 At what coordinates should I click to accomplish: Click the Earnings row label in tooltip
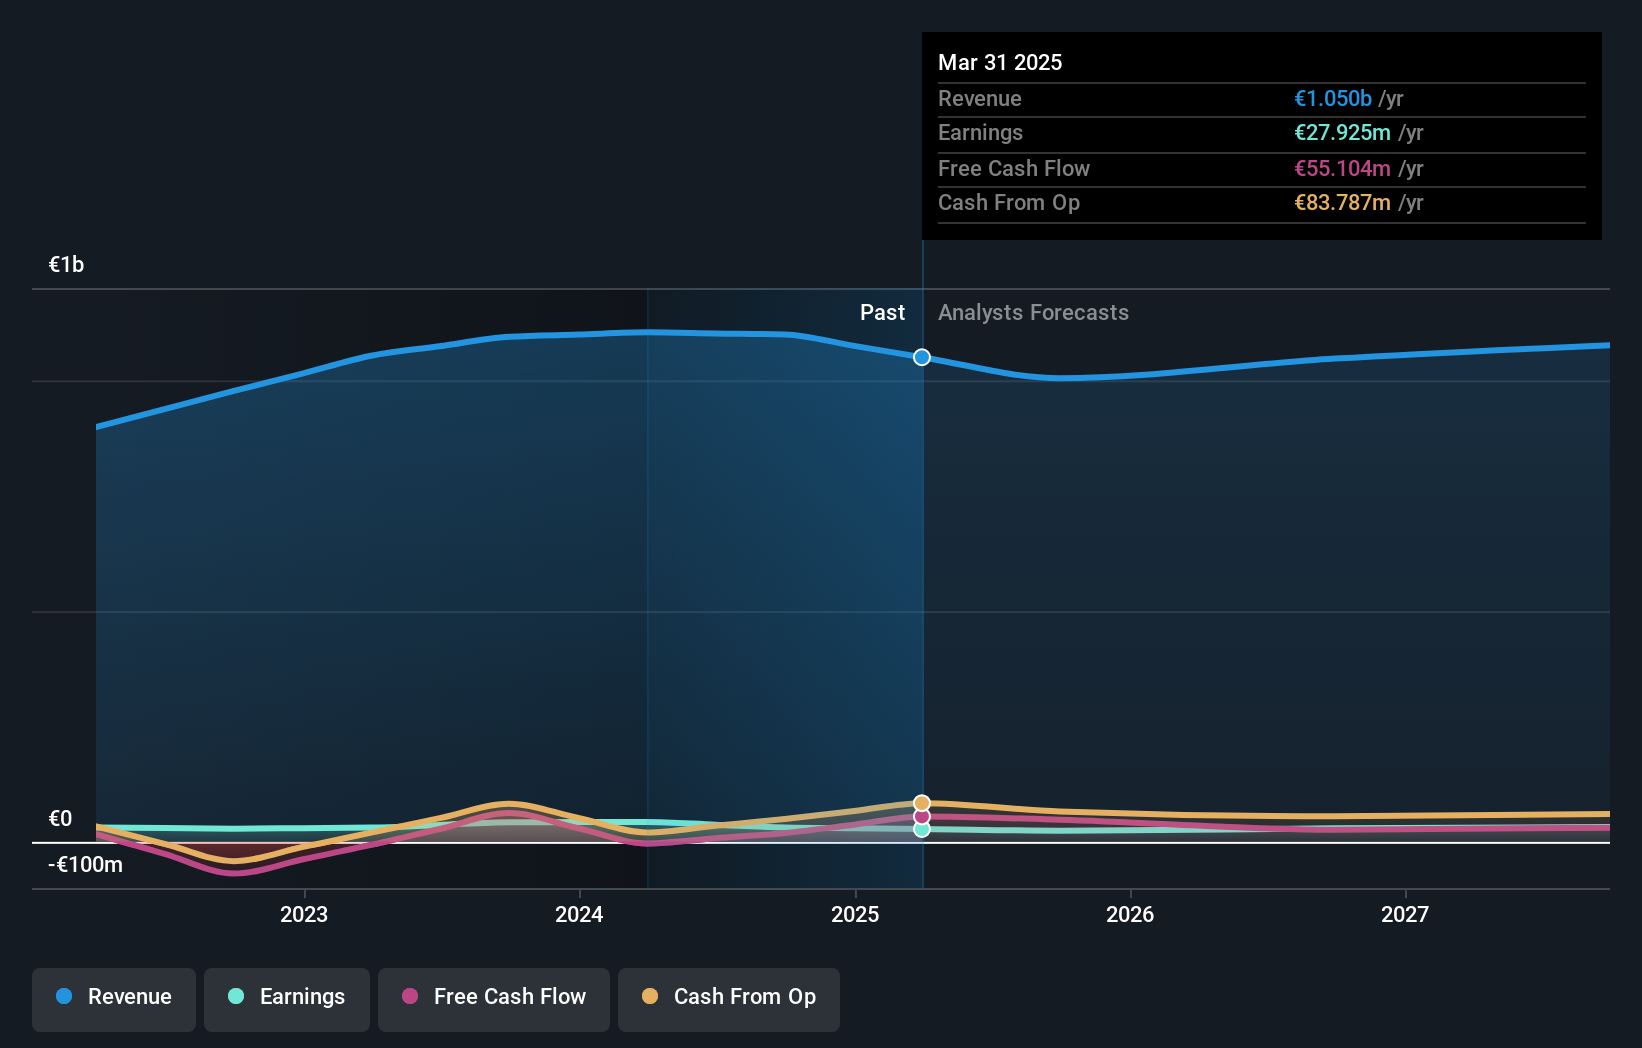pyautogui.click(x=980, y=132)
